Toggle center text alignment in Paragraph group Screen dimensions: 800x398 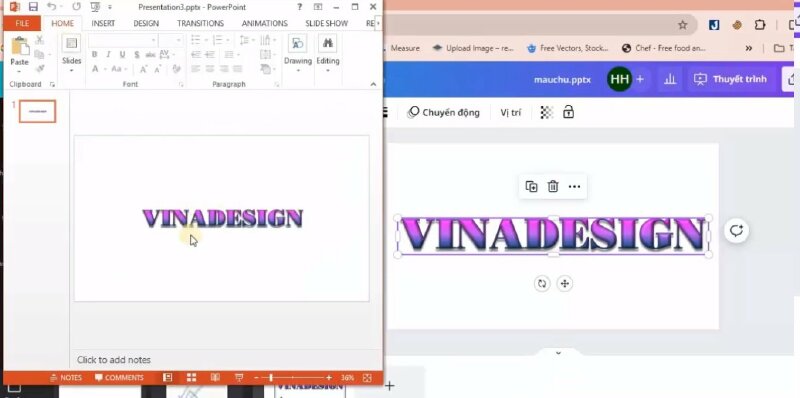pos(210,69)
